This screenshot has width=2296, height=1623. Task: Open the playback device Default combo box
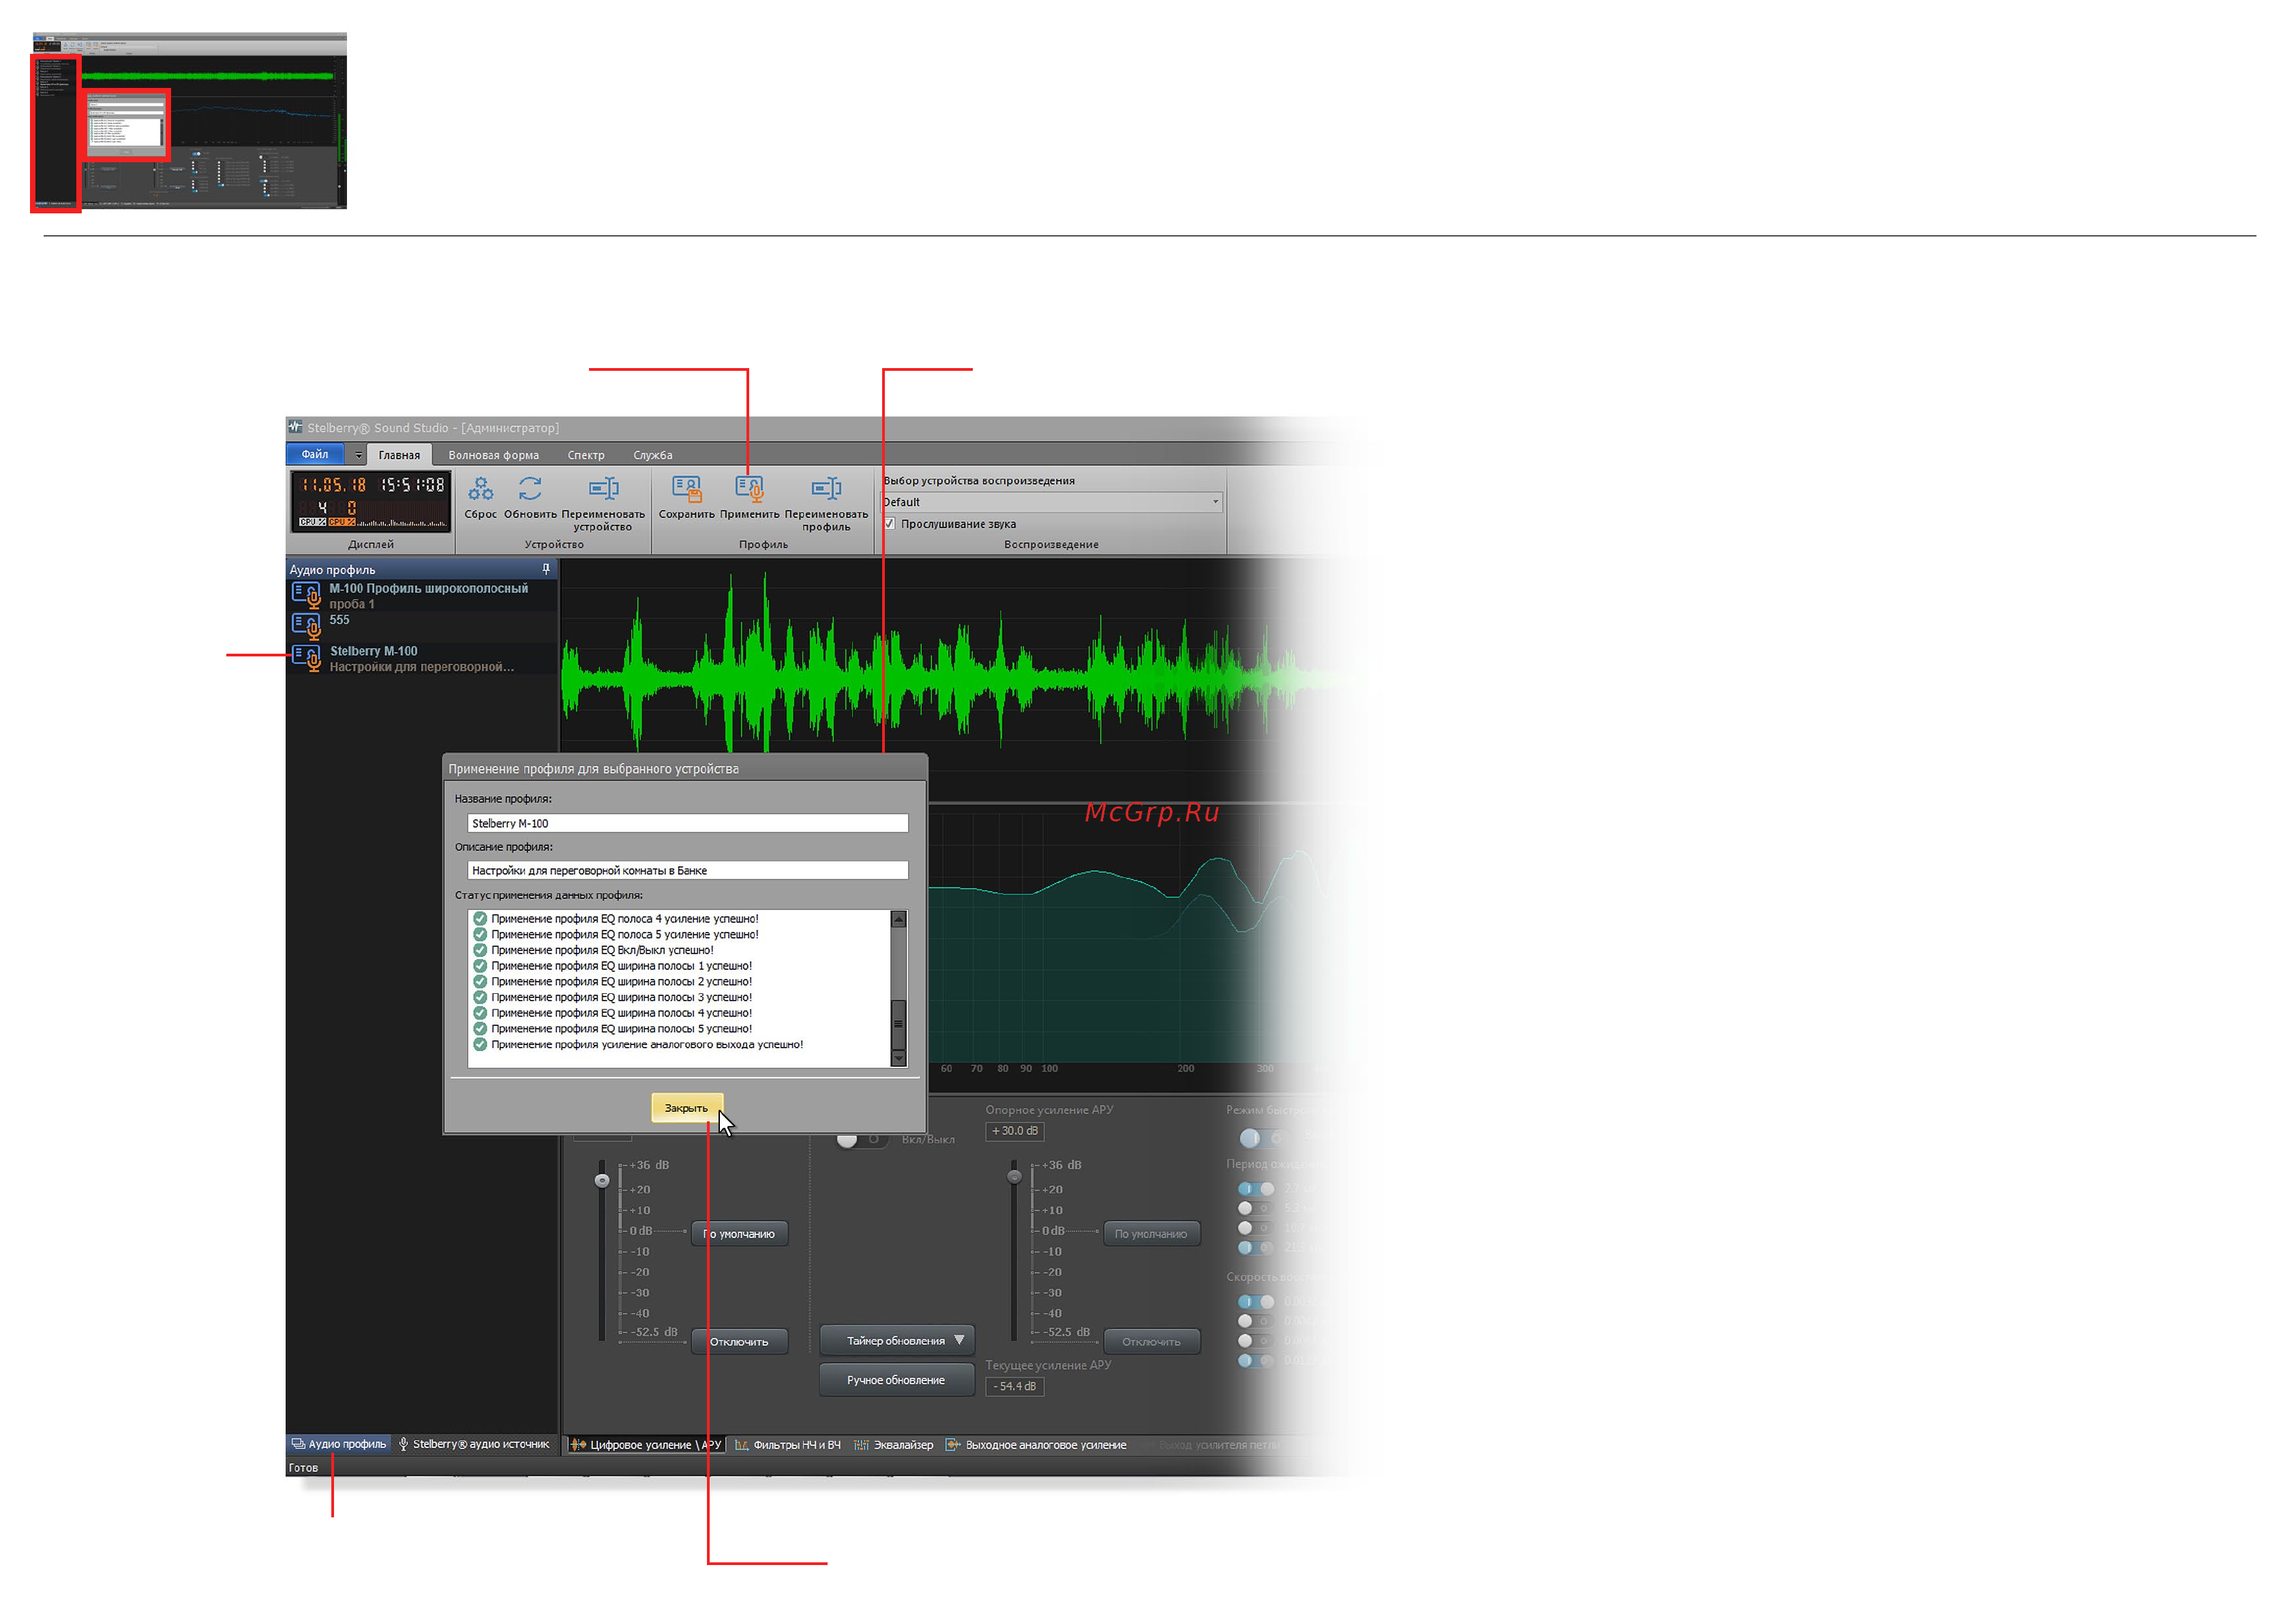(1051, 502)
